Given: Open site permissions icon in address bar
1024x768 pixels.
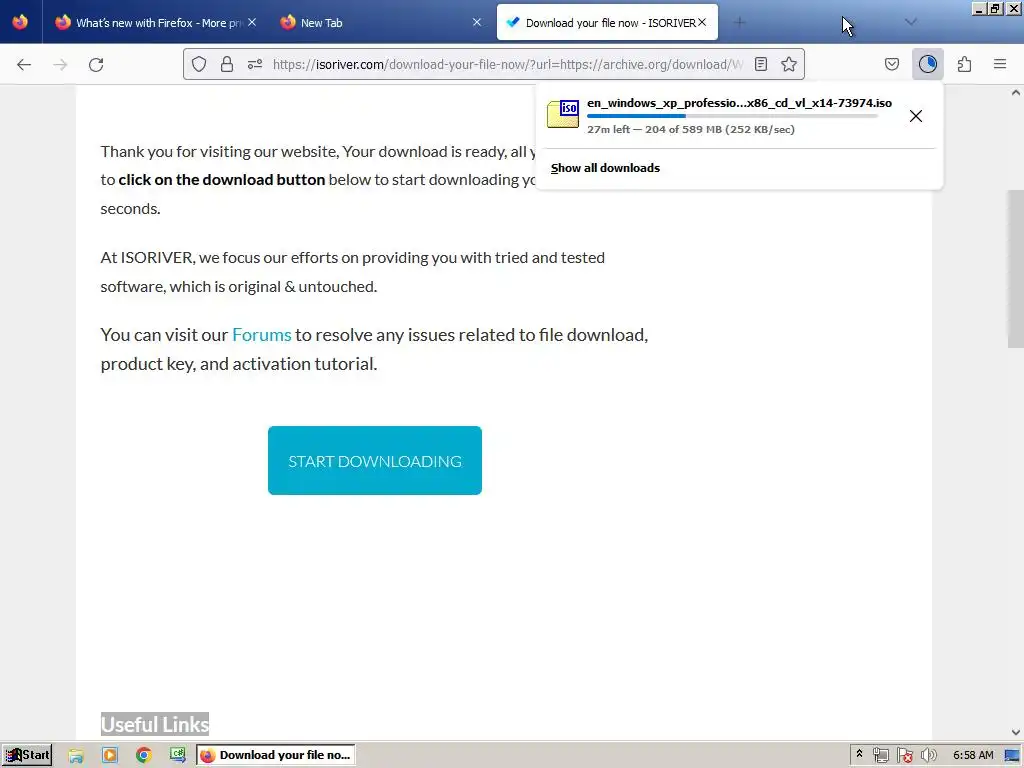Looking at the screenshot, I should (x=255, y=64).
